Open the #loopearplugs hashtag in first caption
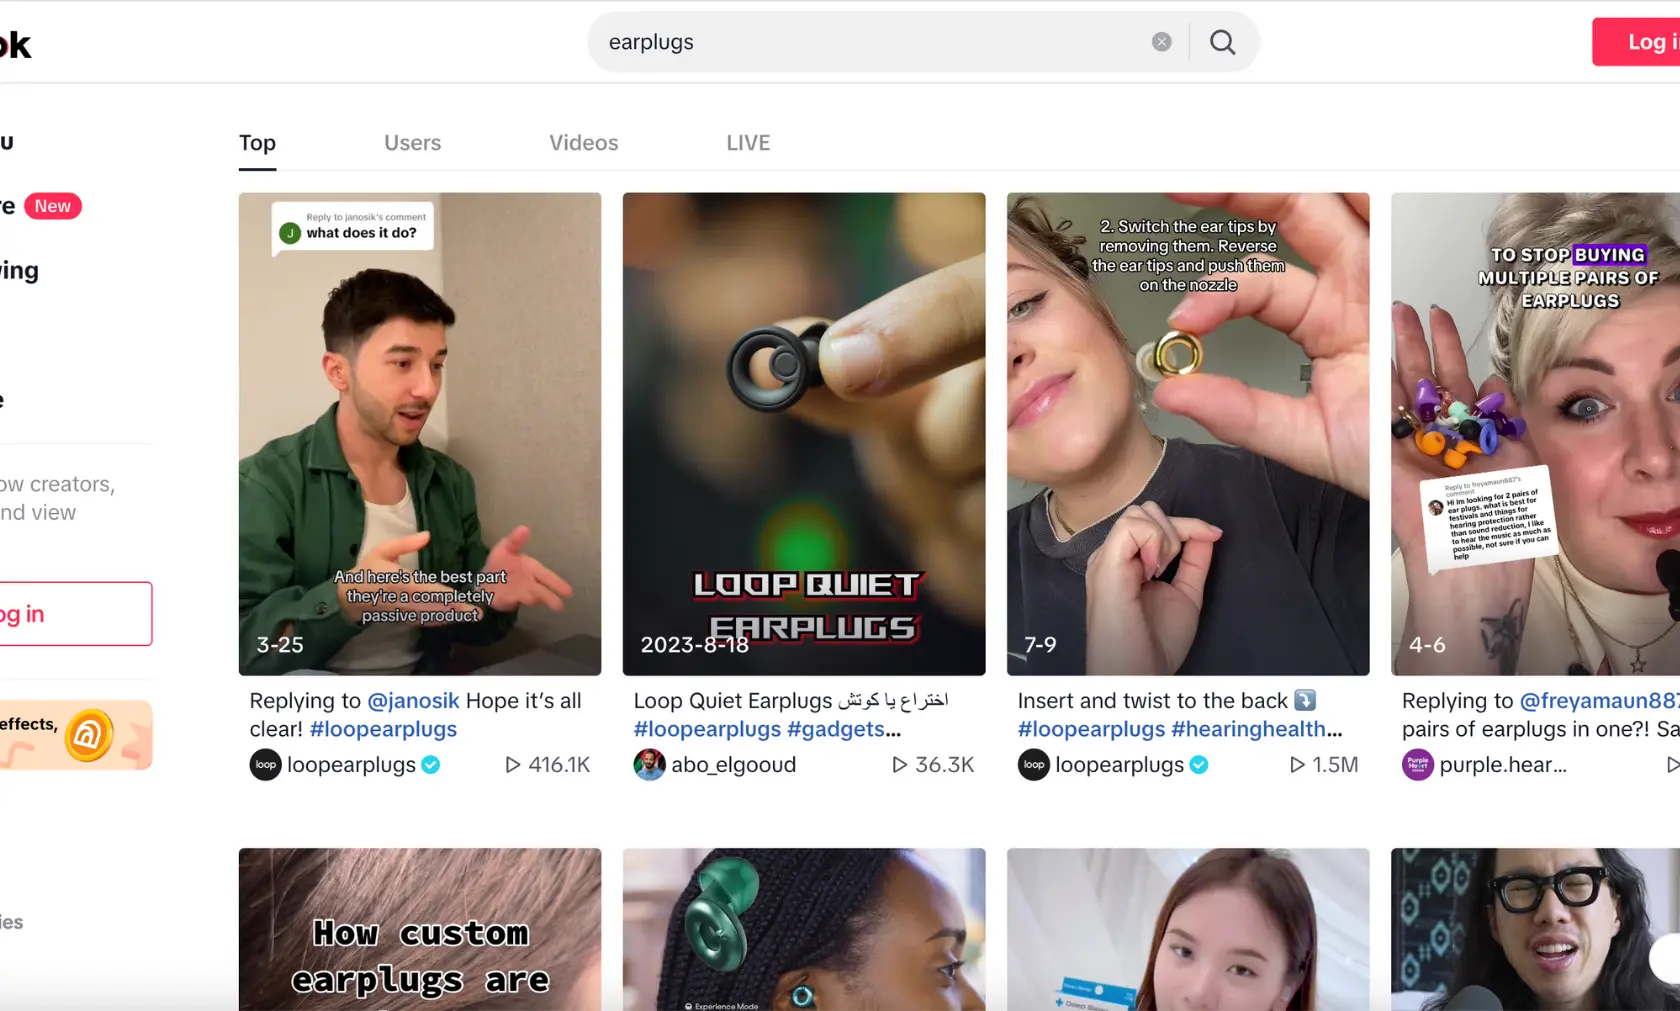Screen dimensions: 1680x1011 pos(383,730)
